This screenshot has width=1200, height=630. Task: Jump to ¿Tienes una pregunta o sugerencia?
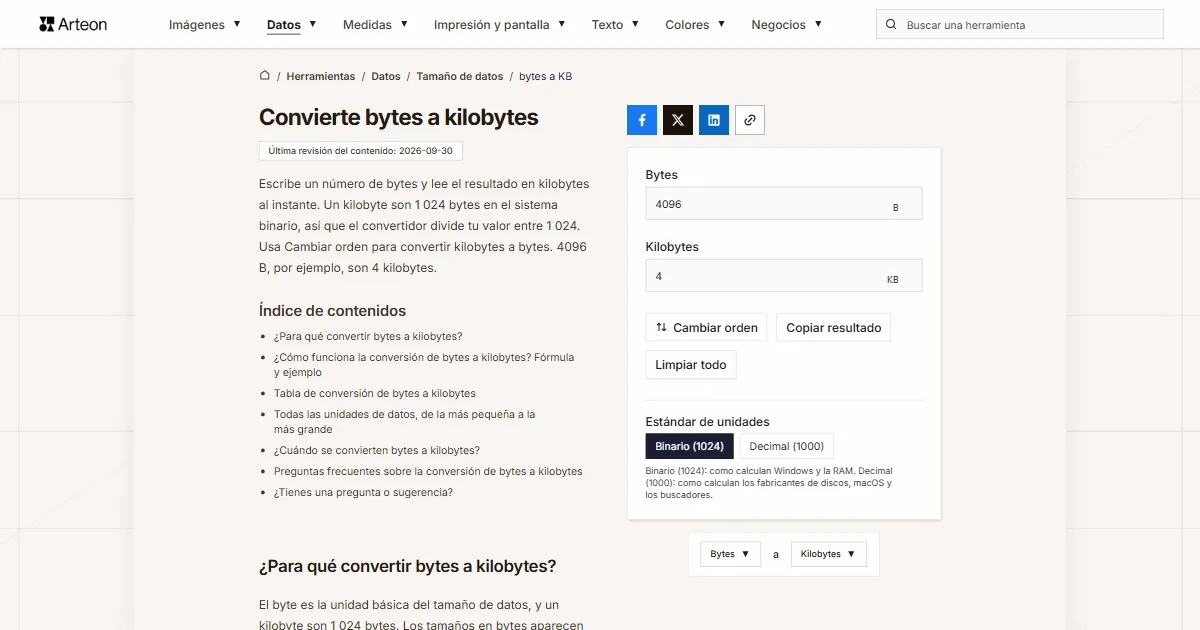(x=364, y=492)
